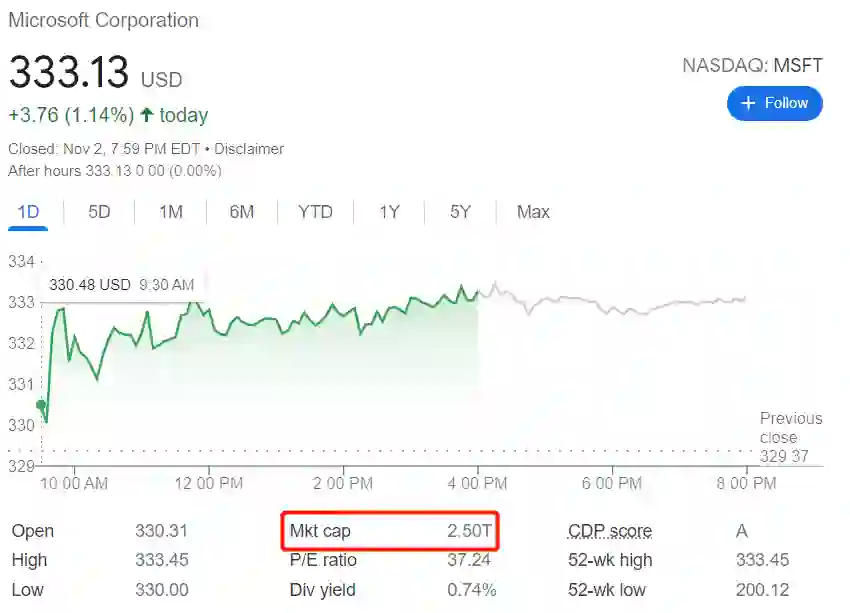Image resolution: width=850 pixels, height=613 pixels.
Task: Click the Mkt cap row
Action: coord(390,531)
